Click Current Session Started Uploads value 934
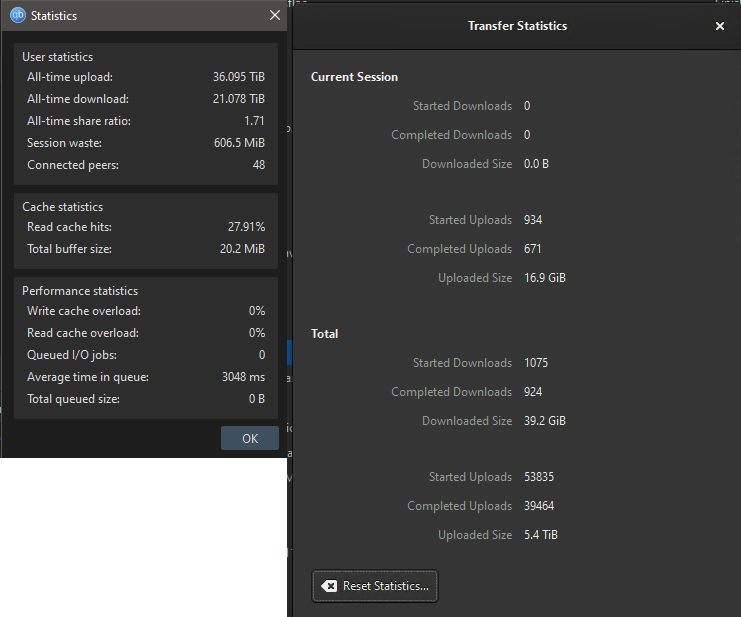The image size is (741, 617). (533, 220)
